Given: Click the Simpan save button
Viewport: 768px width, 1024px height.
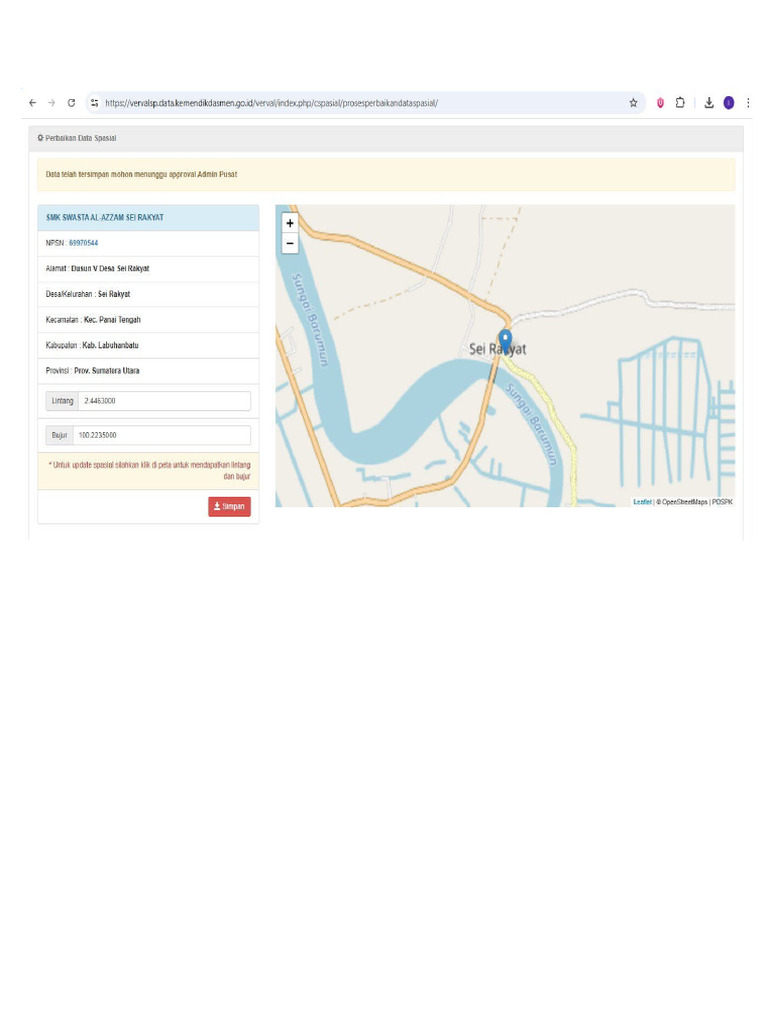Looking at the screenshot, I should click(229, 506).
